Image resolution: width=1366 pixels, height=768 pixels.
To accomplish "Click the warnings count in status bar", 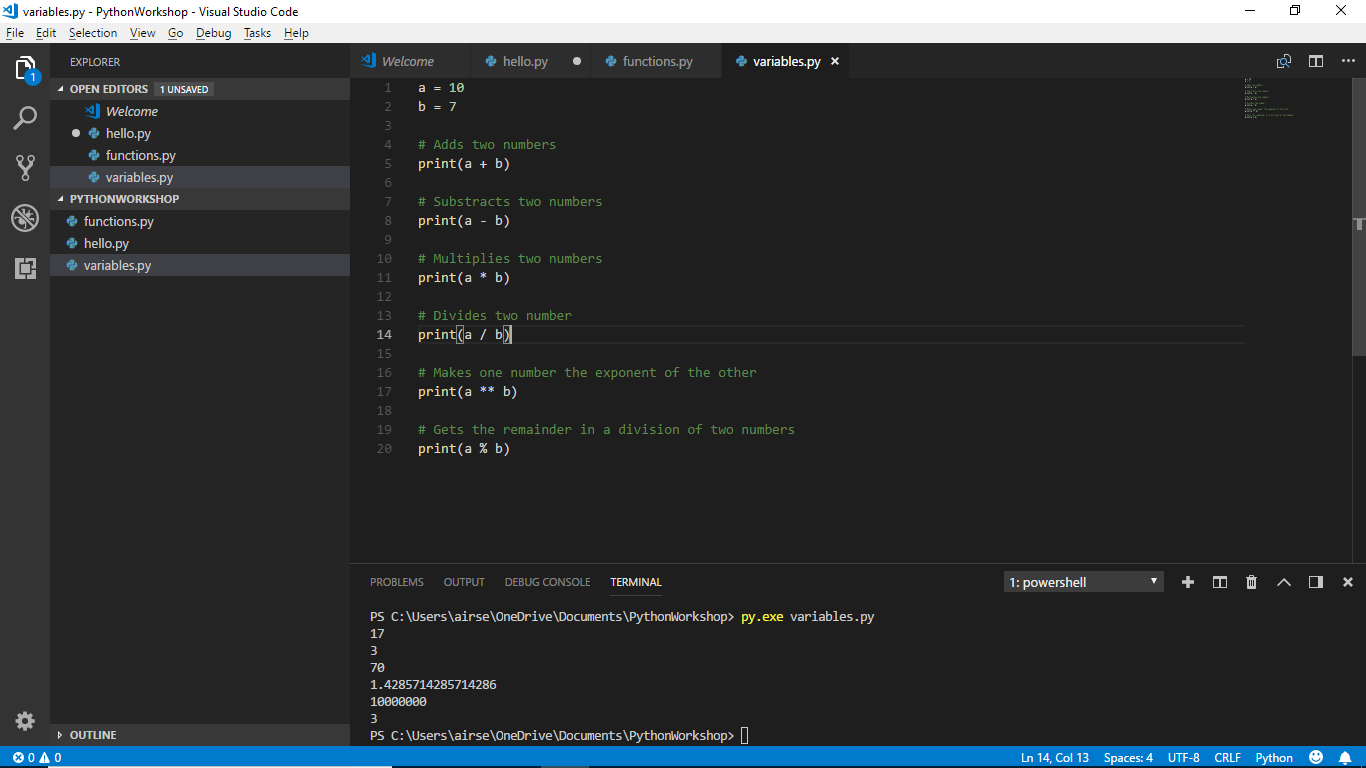I will (51, 758).
